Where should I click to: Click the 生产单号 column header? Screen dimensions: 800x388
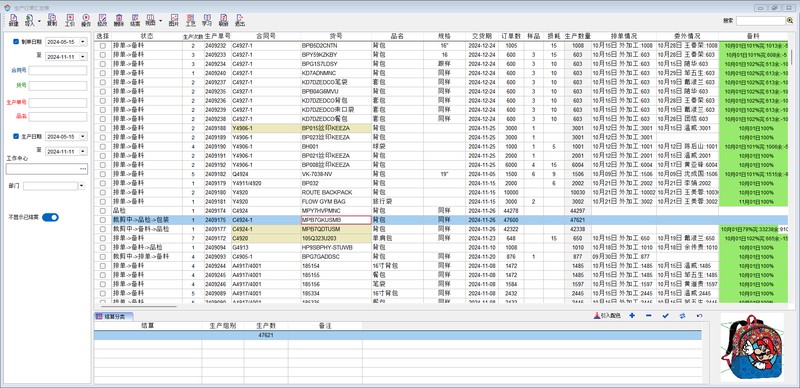(217, 36)
